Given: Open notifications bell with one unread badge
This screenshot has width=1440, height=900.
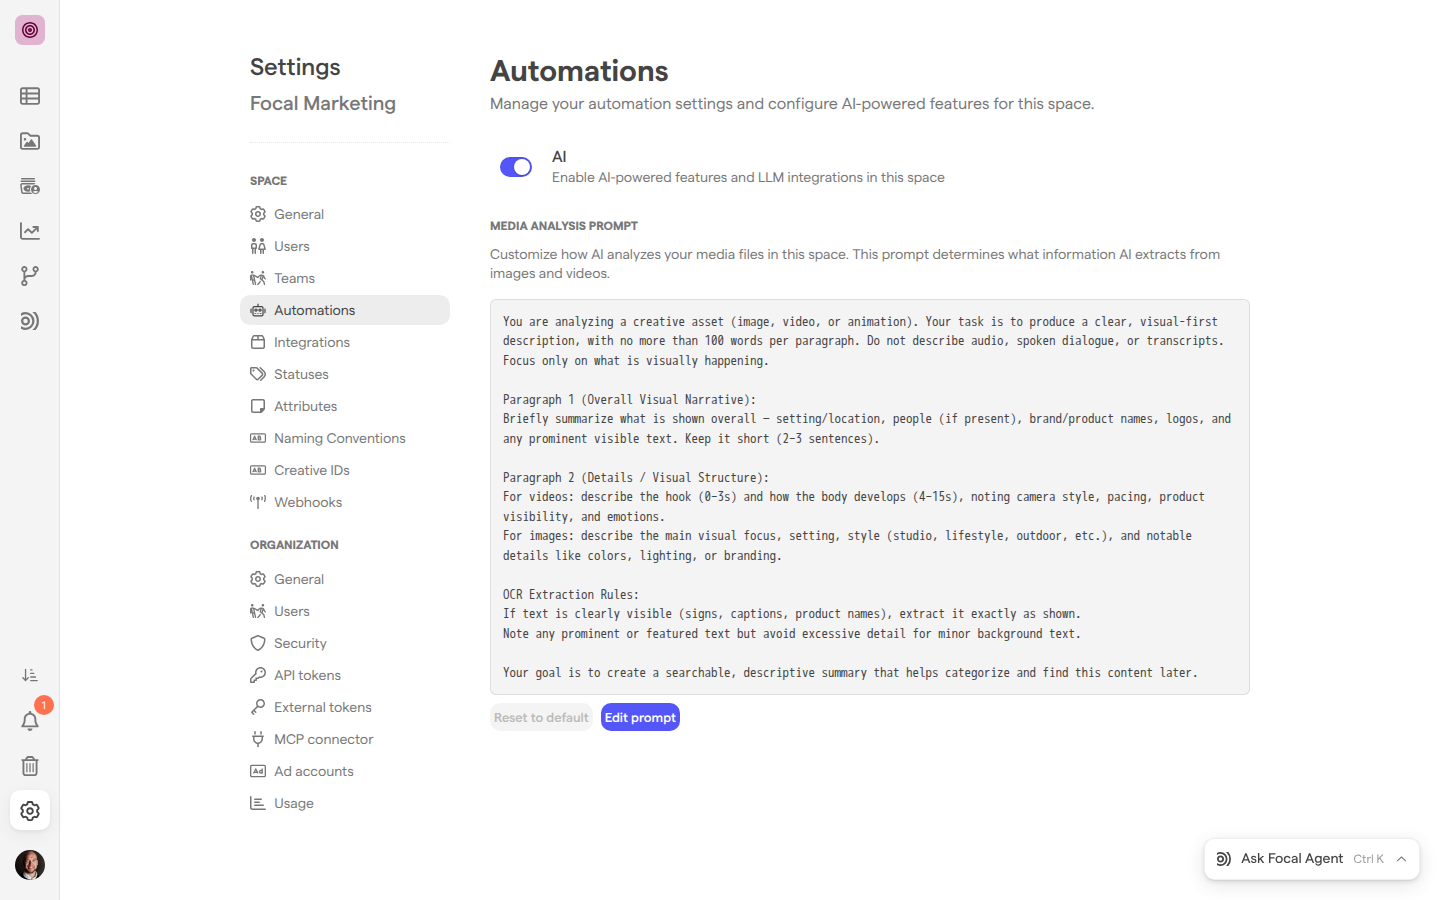Looking at the screenshot, I should (30, 721).
